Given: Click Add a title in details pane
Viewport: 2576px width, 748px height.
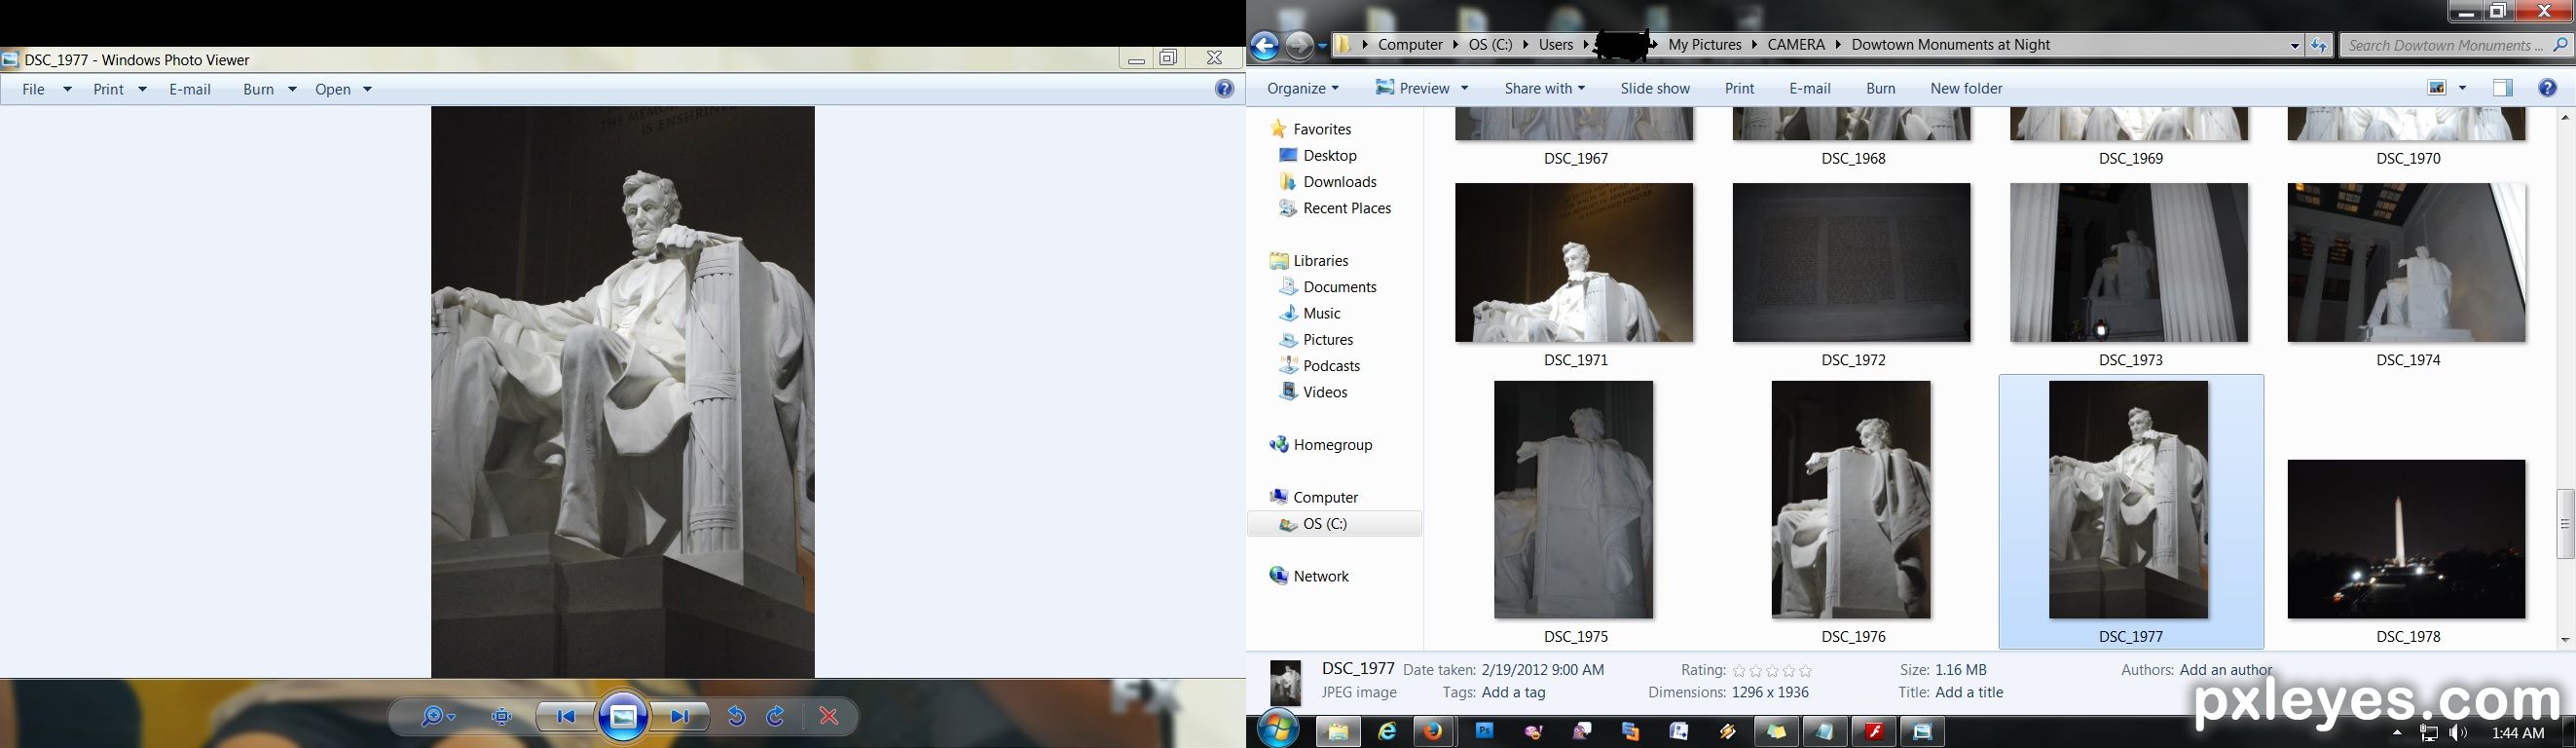Looking at the screenshot, I should (1969, 692).
